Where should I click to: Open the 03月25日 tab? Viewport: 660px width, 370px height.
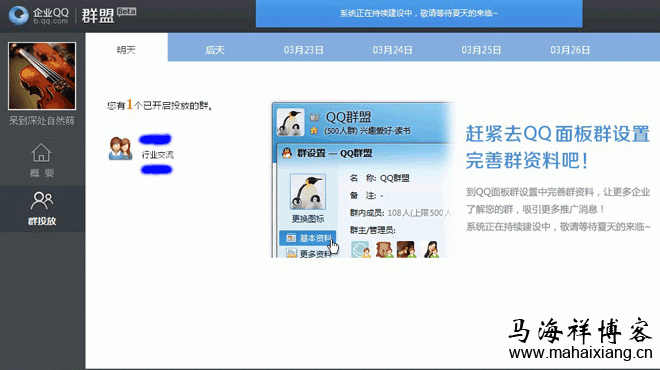pyautogui.click(x=481, y=50)
